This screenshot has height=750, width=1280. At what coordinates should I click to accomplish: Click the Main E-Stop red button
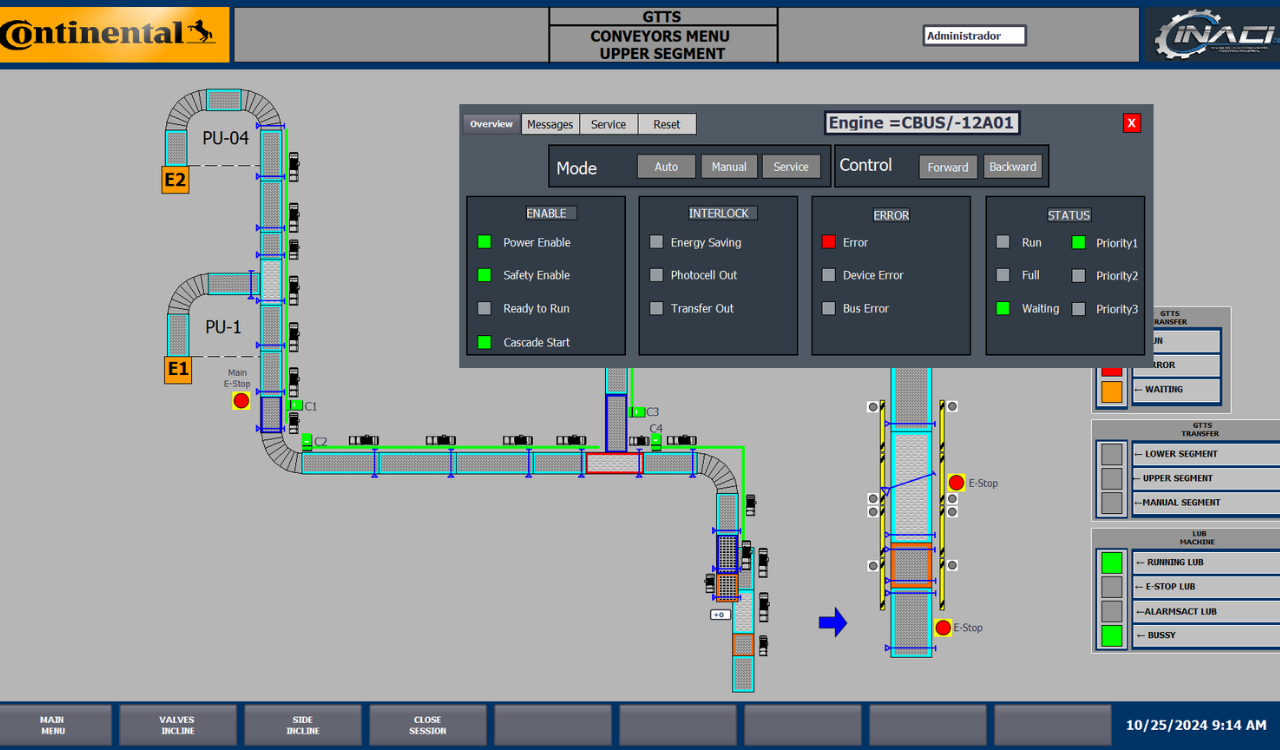[x=241, y=401]
